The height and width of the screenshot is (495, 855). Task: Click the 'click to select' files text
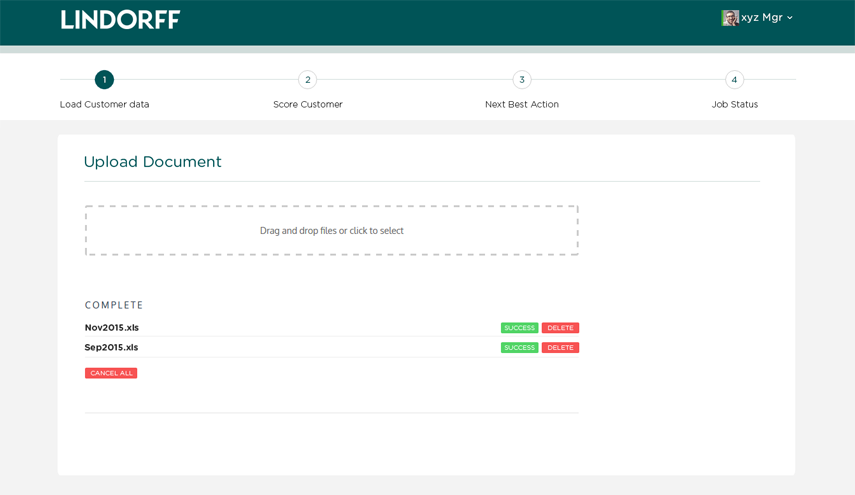377,231
